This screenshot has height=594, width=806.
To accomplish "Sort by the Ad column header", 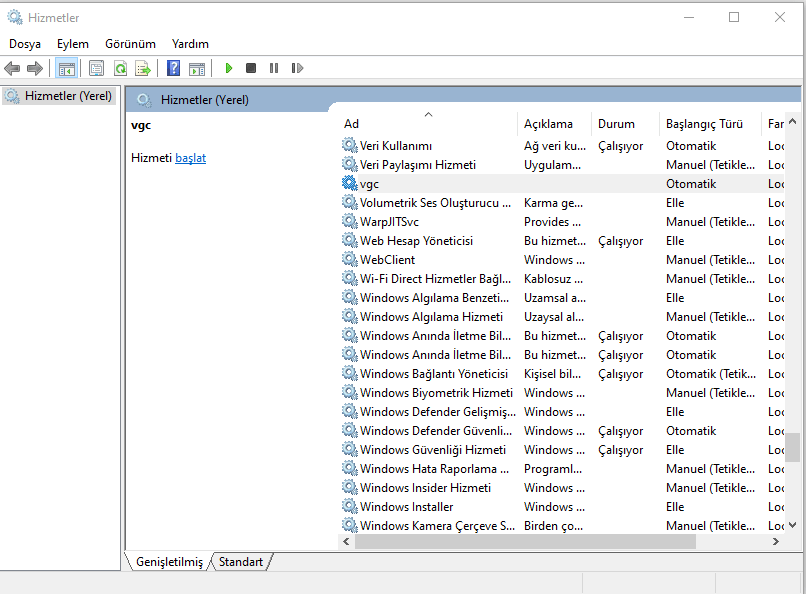I will pos(429,123).
